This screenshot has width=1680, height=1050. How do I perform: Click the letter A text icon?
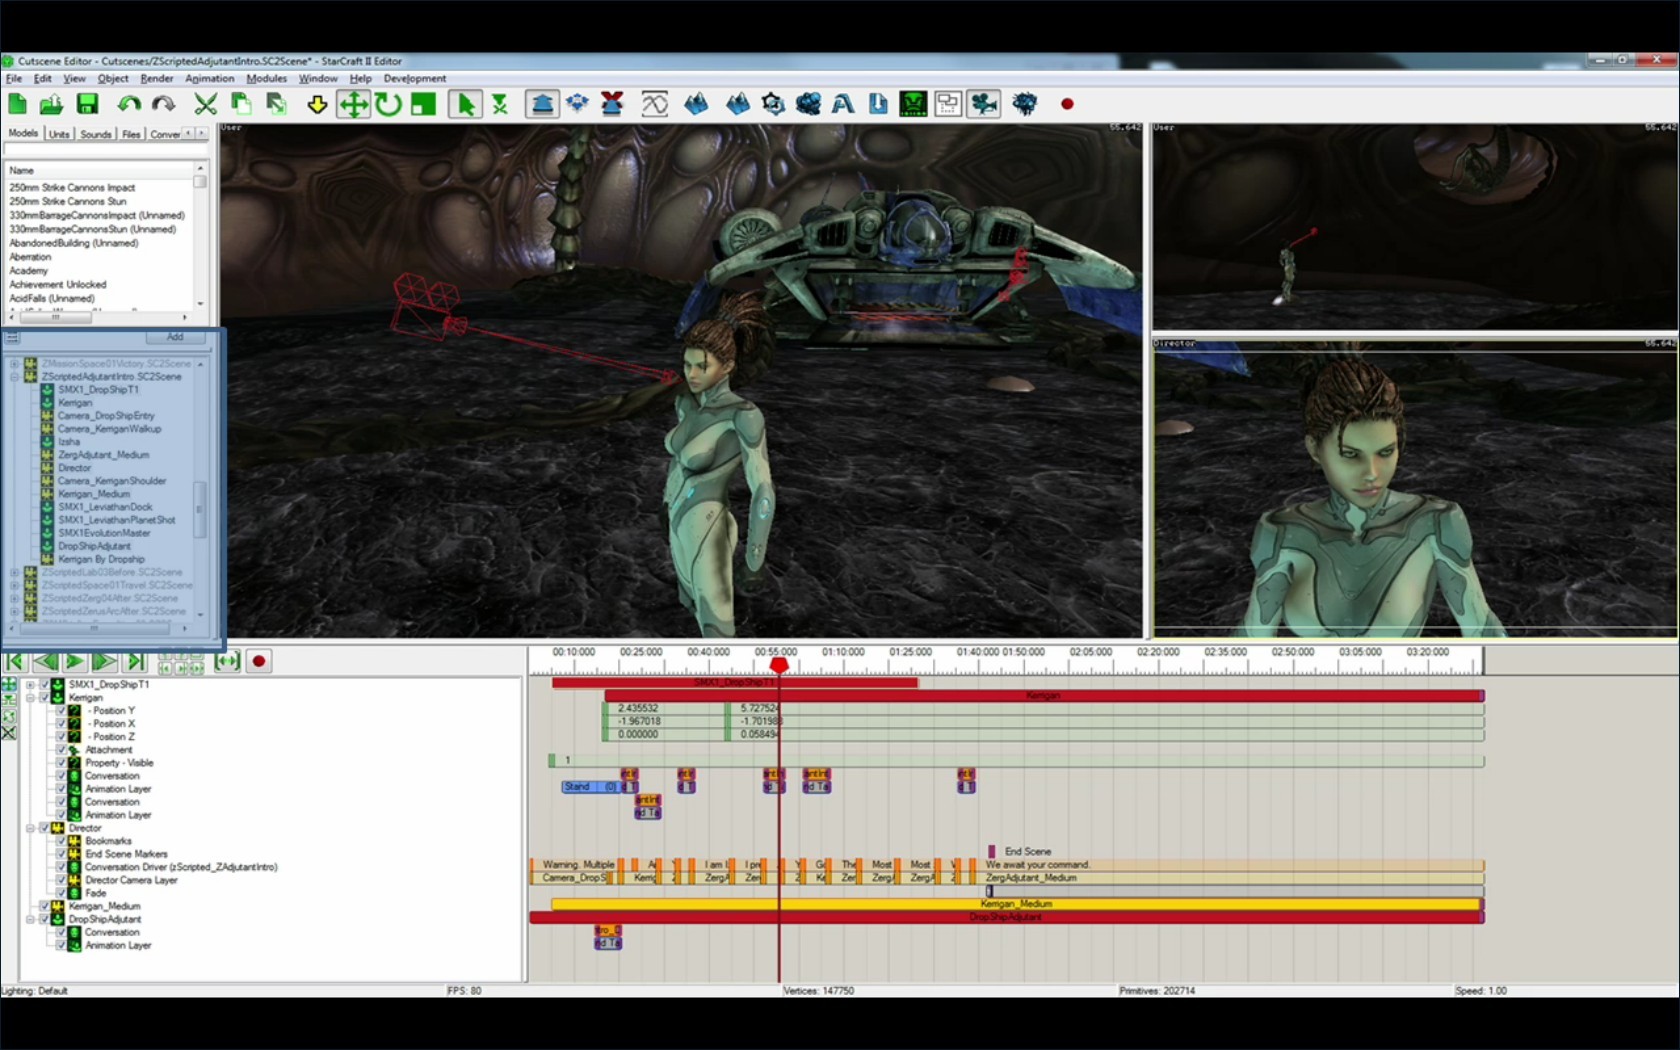click(x=843, y=104)
